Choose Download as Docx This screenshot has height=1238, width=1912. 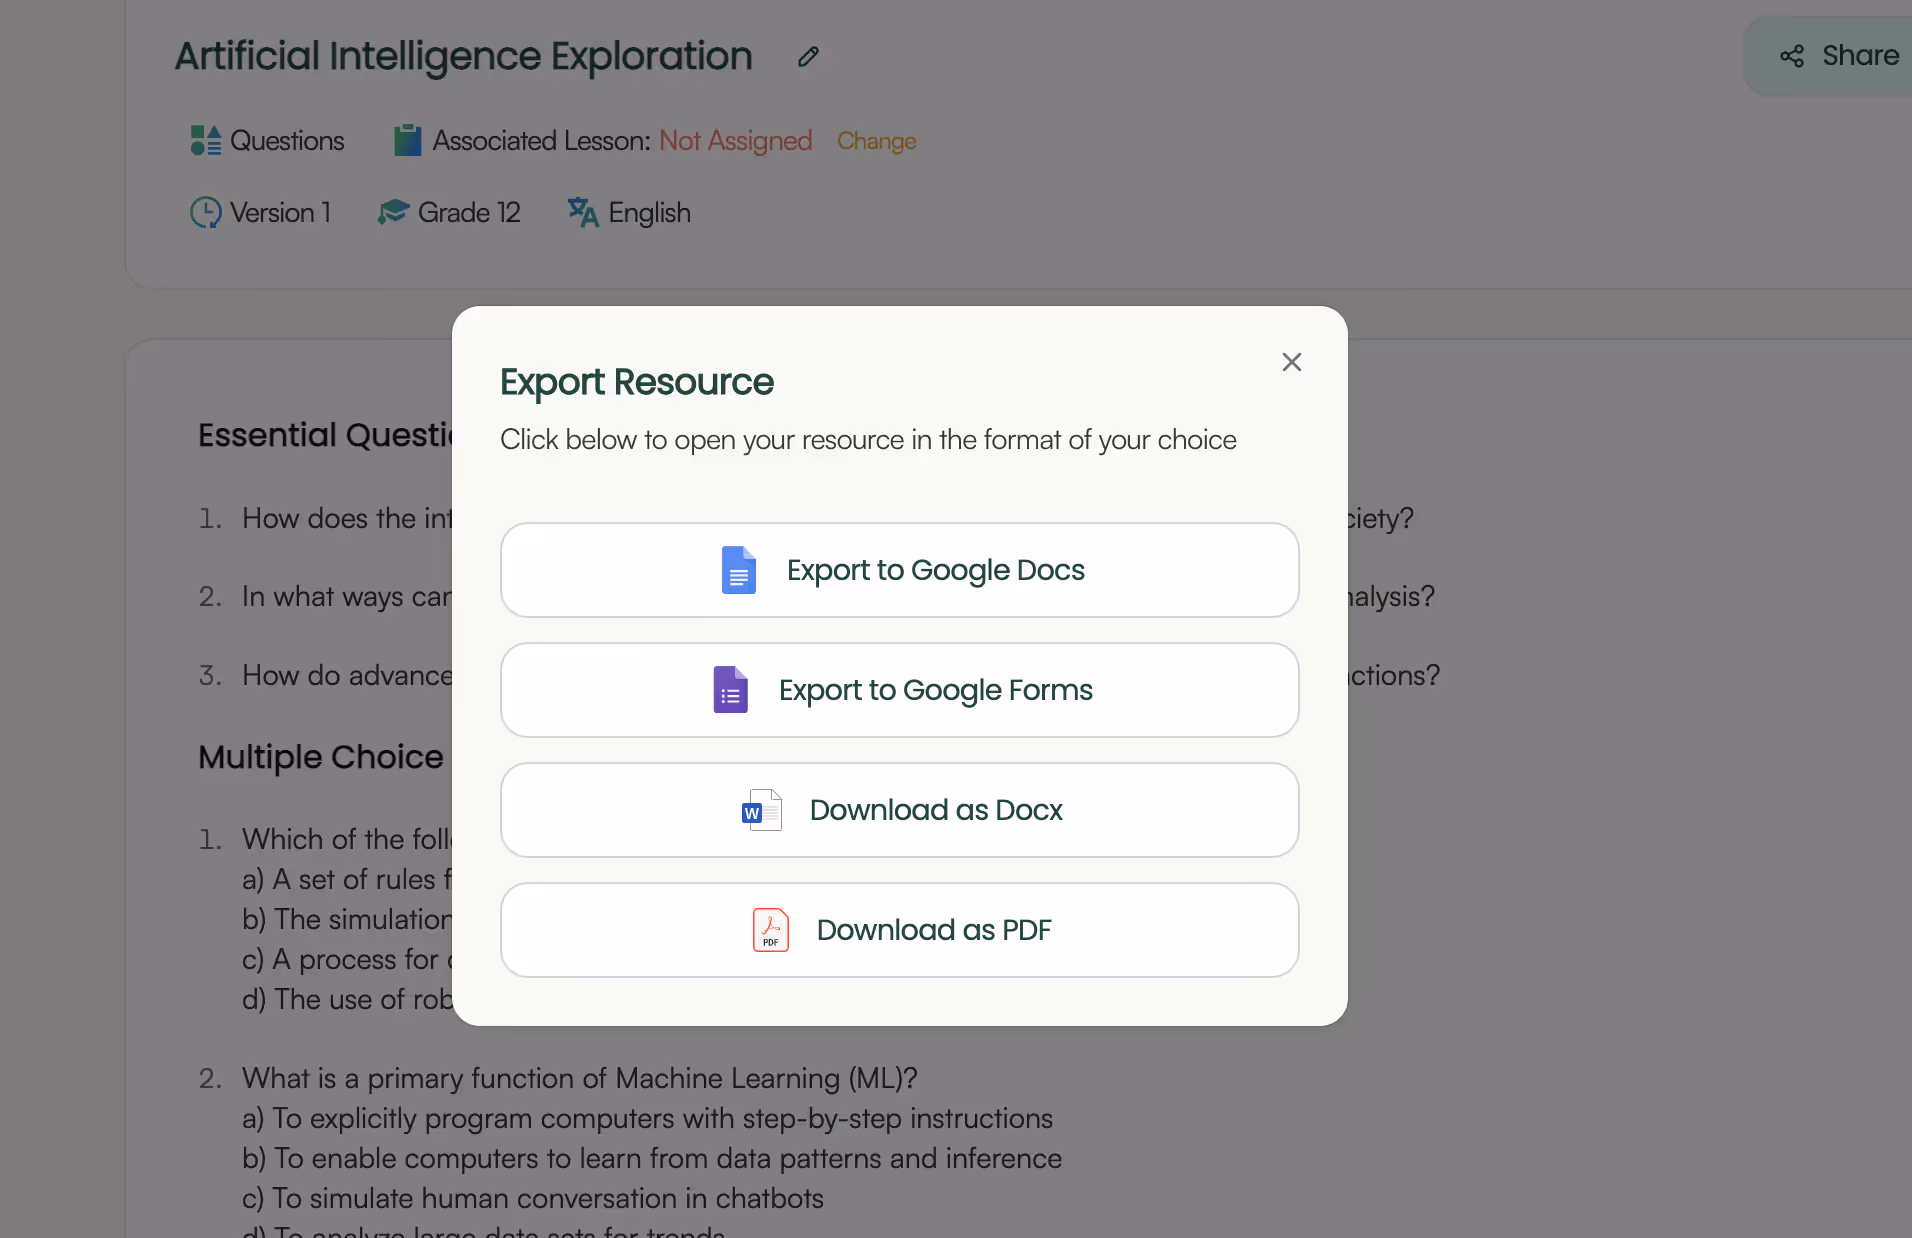(x=899, y=810)
